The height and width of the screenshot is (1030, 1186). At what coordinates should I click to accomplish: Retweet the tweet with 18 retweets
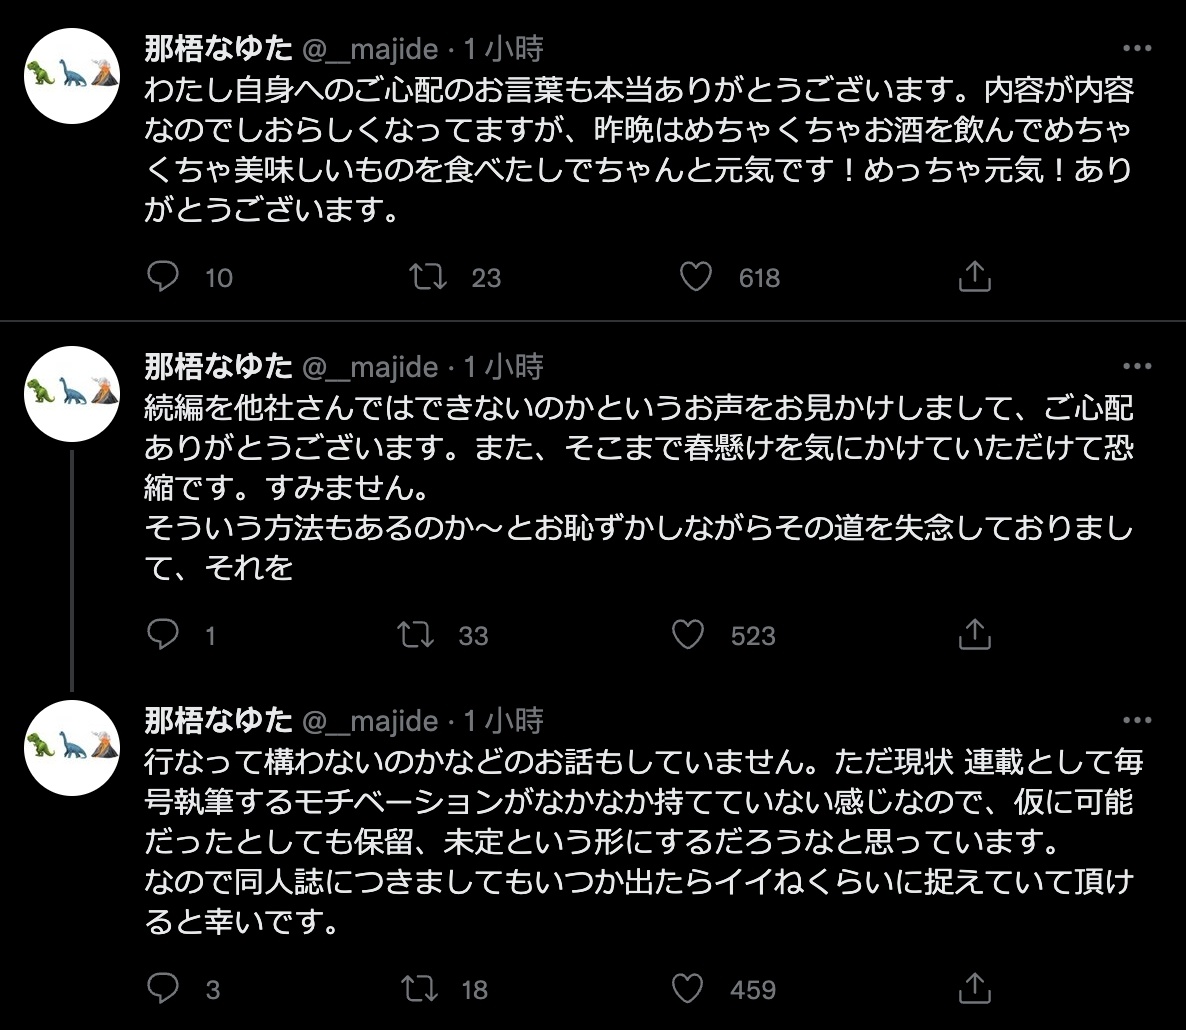(416, 989)
